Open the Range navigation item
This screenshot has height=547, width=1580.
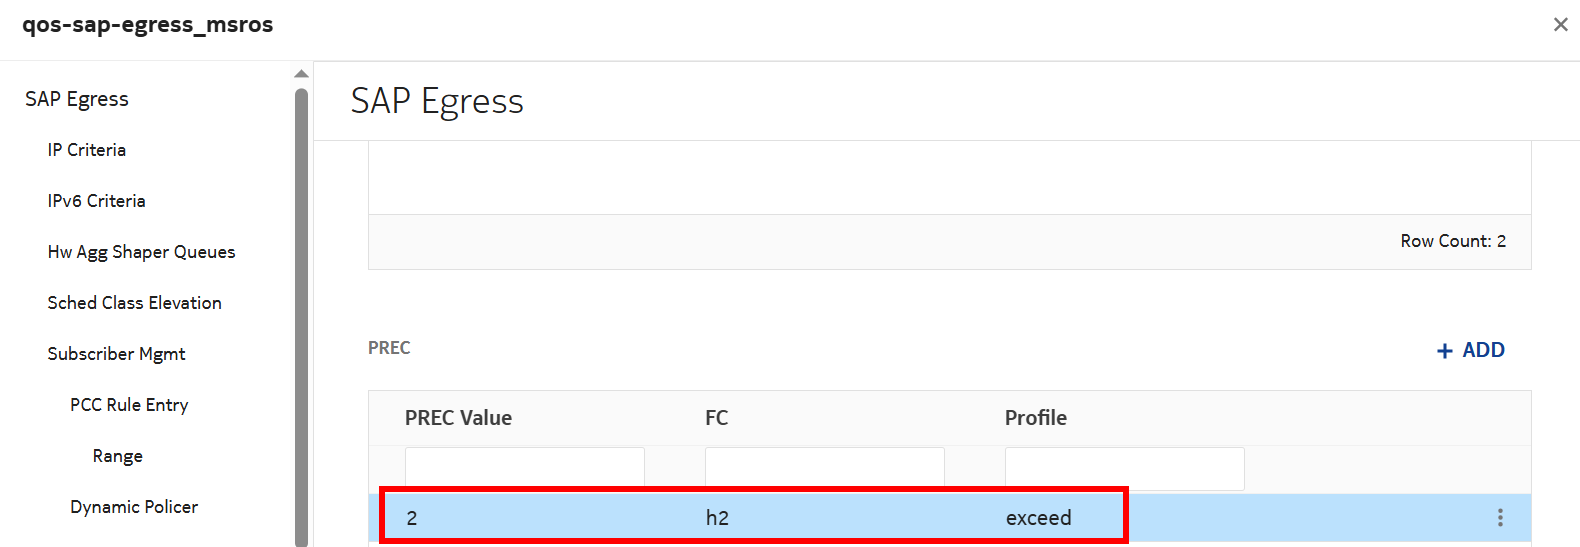[x=117, y=456]
